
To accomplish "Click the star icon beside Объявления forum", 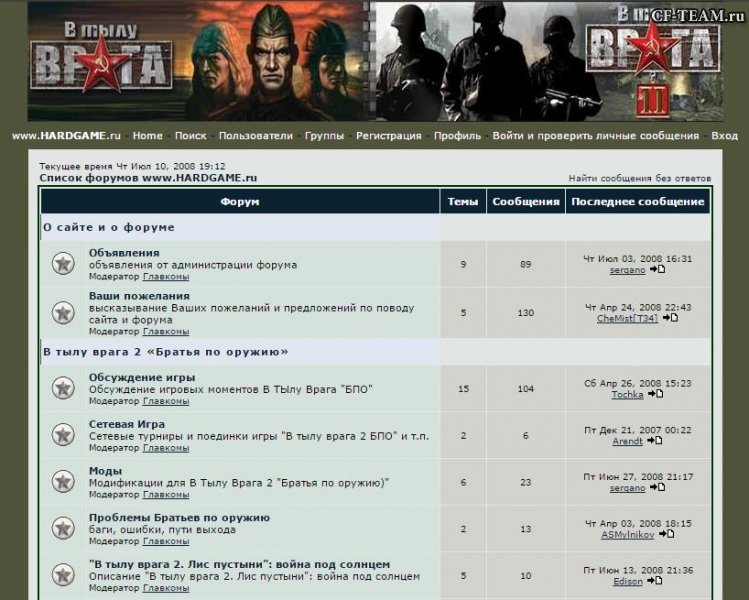I will (x=63, y=264).
